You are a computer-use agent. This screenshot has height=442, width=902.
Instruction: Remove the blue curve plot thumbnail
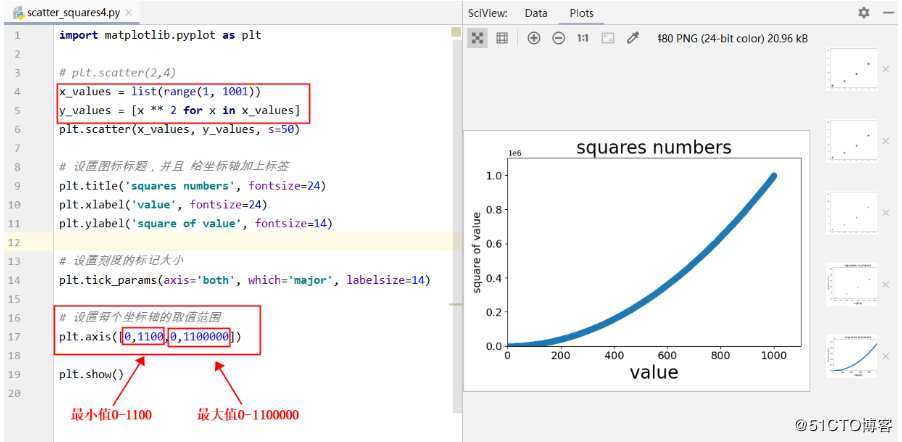(886, 356)
